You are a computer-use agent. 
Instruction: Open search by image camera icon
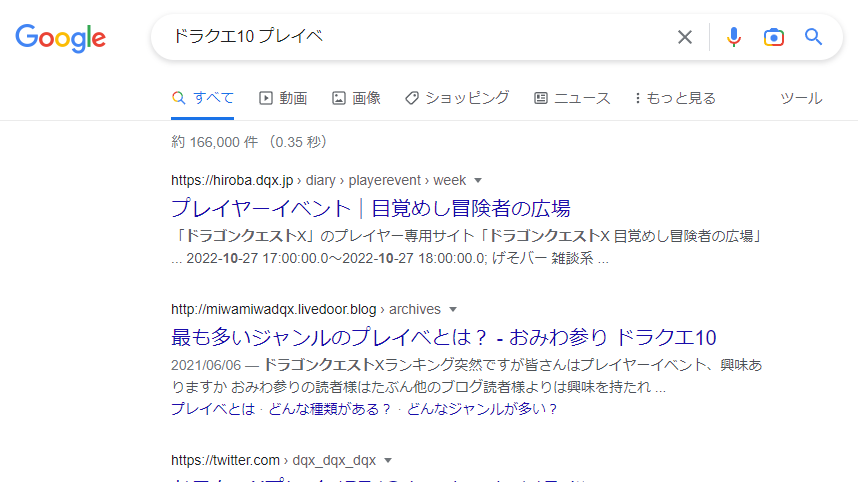(x=774, y=37)
